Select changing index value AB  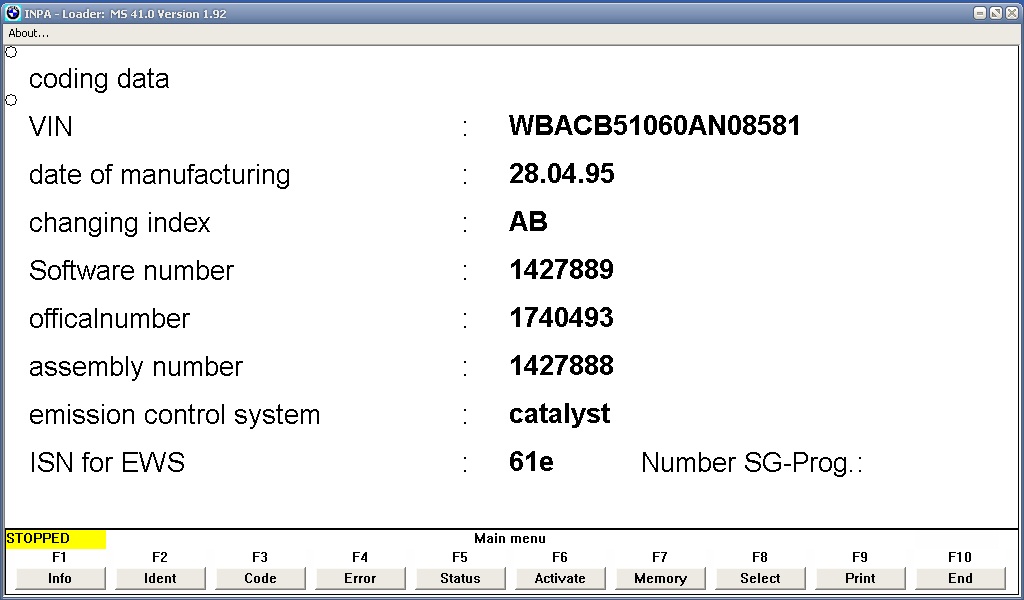pos(528,222)
